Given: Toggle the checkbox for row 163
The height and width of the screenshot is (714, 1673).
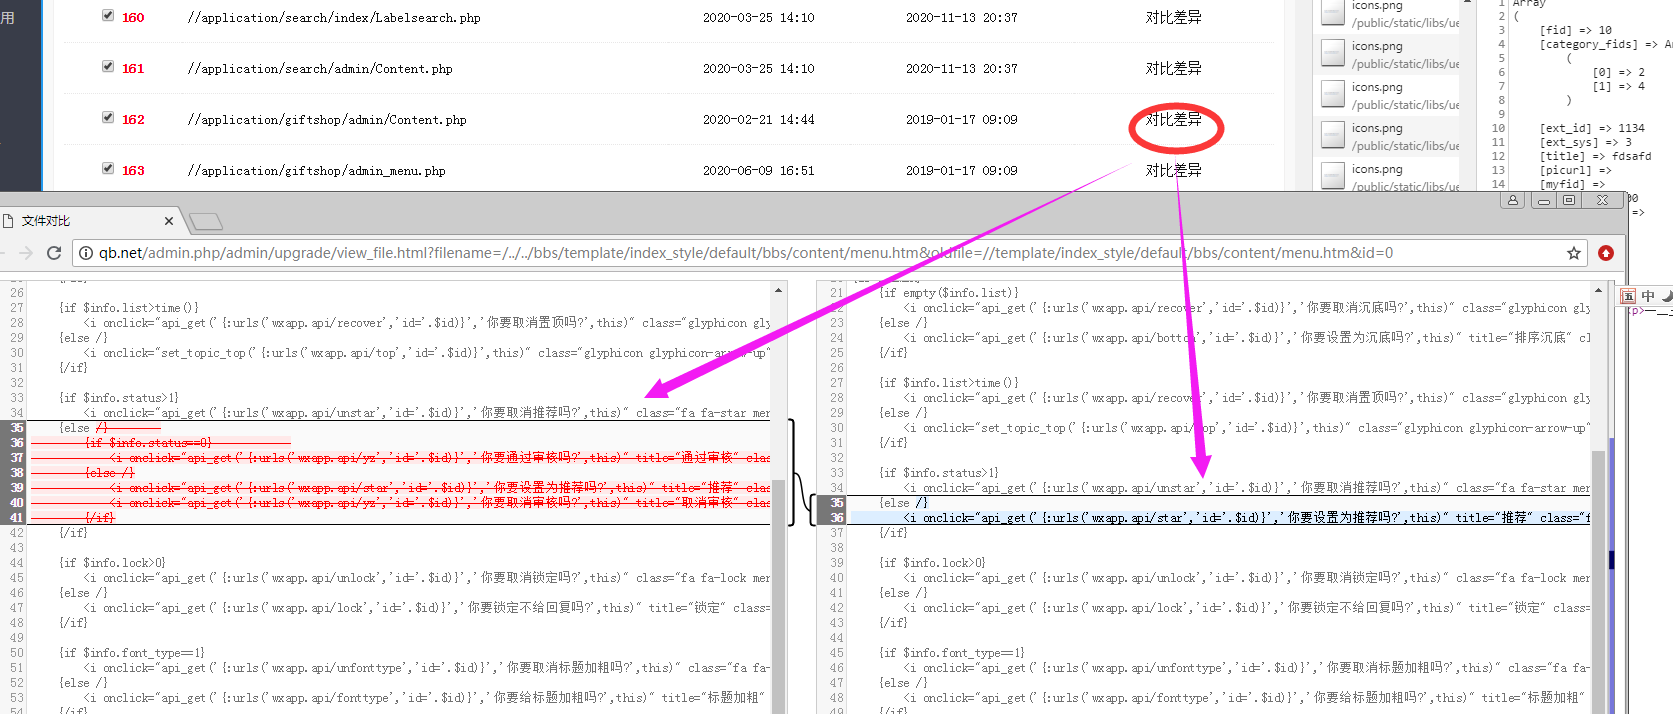Looking at the screenshot, I should click(x=108, y=169).
